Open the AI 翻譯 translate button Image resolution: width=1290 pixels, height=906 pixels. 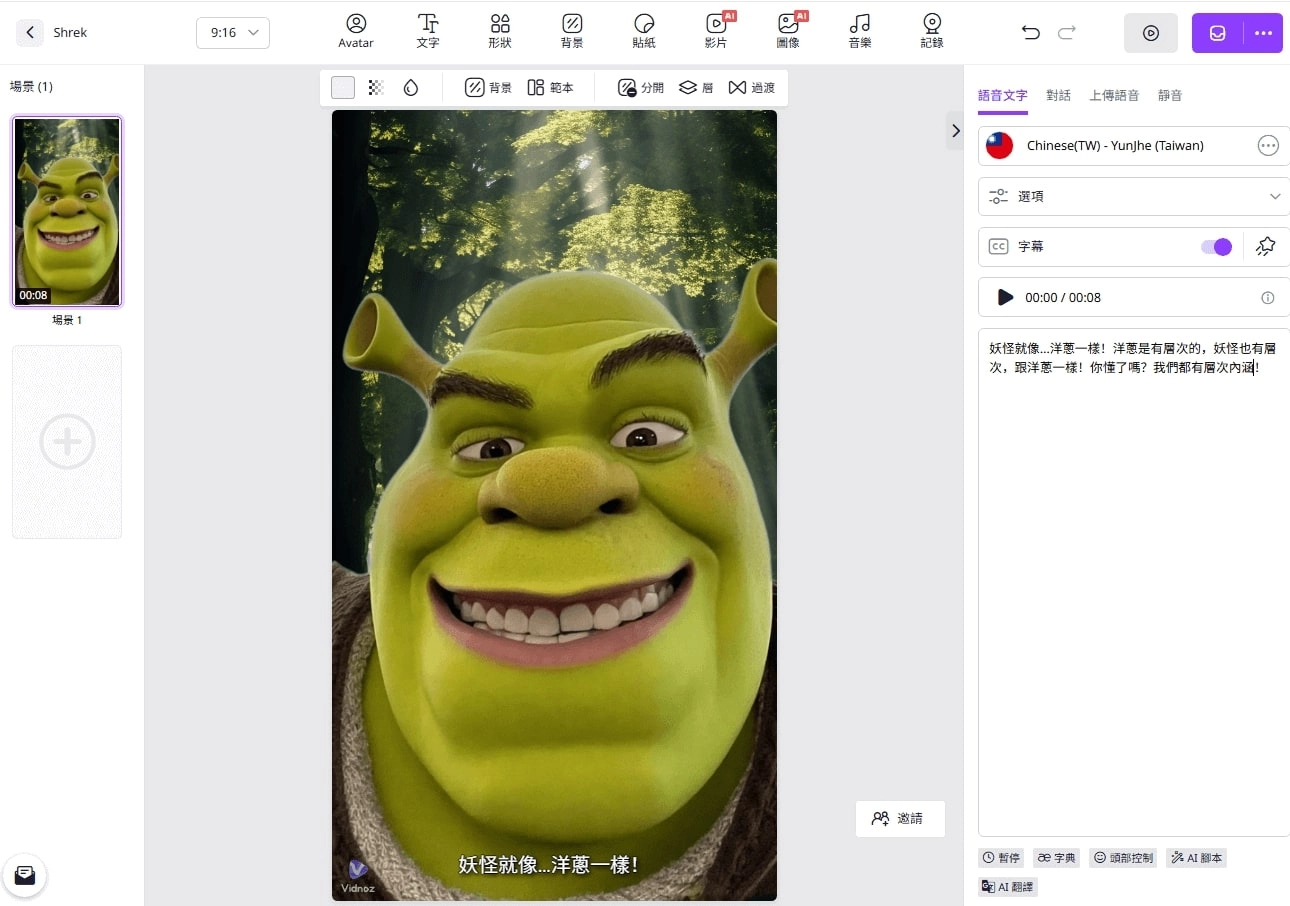(x=1008, y=886)
